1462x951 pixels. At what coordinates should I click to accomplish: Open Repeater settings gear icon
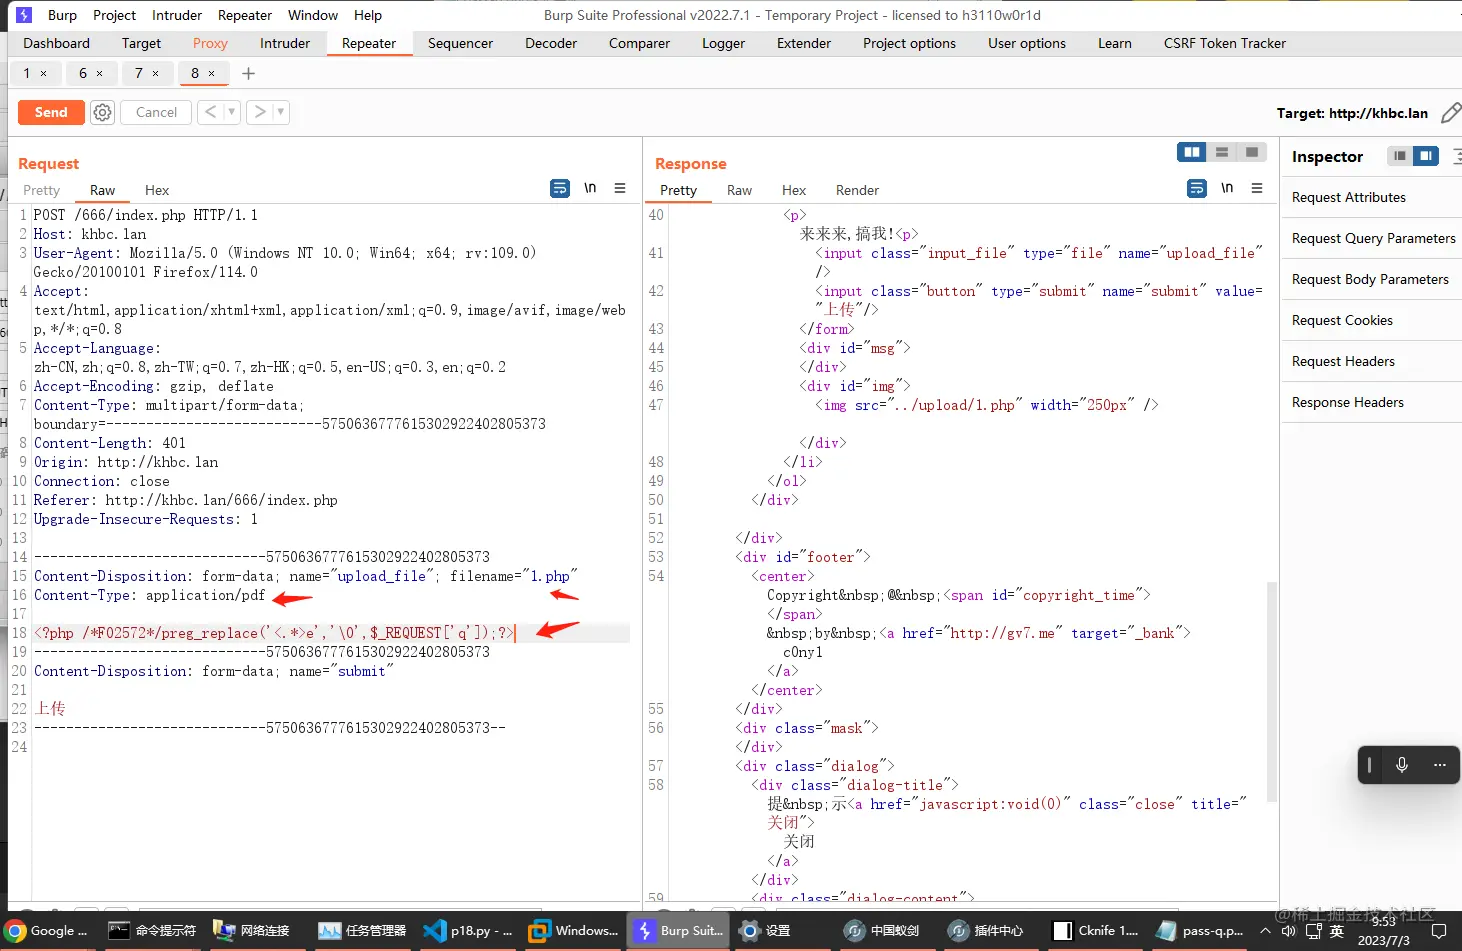pos(102,112)
